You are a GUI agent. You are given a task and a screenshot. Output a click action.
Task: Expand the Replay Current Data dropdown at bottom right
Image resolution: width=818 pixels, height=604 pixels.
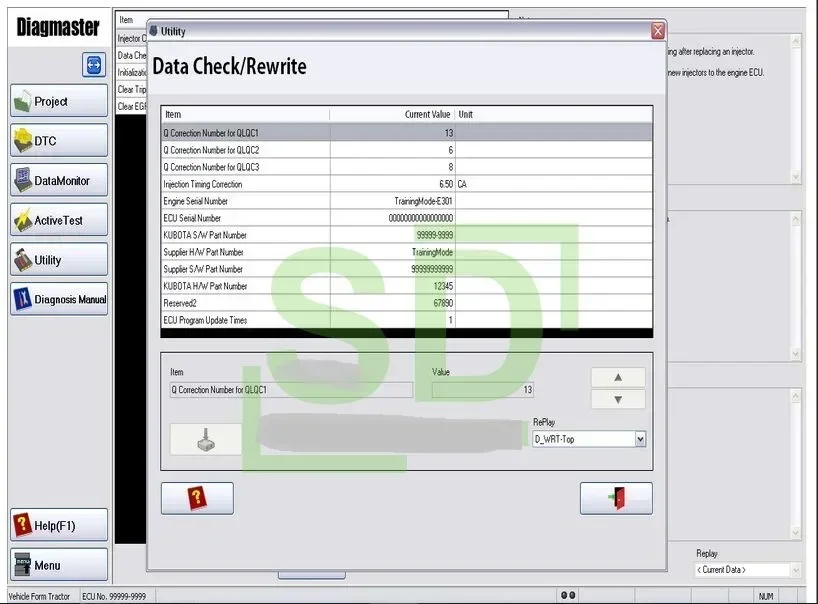(x=744, y=568)
